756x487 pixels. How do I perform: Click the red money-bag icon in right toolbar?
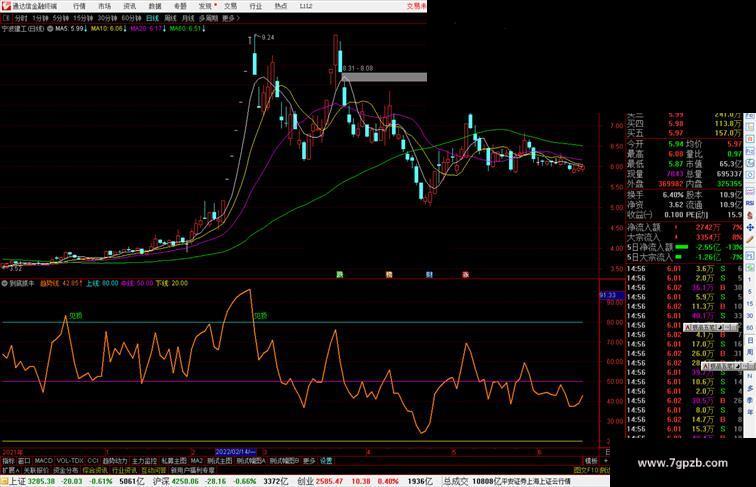click(750, 215)
